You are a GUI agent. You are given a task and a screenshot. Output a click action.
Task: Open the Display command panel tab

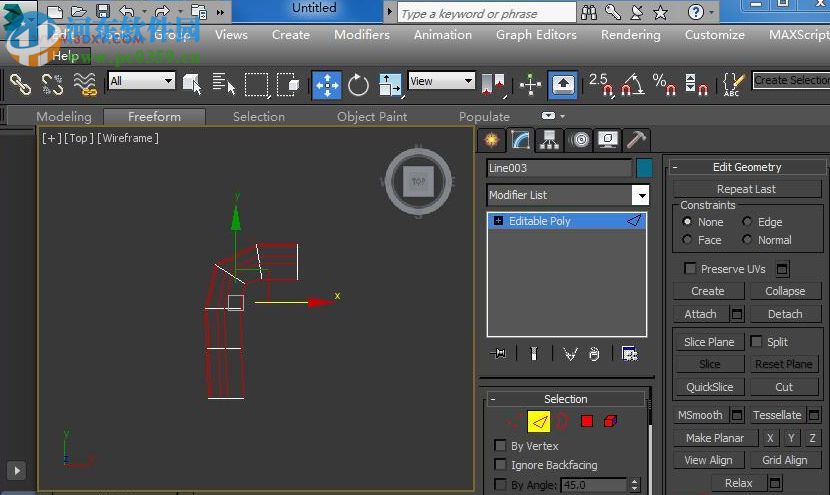608,140
